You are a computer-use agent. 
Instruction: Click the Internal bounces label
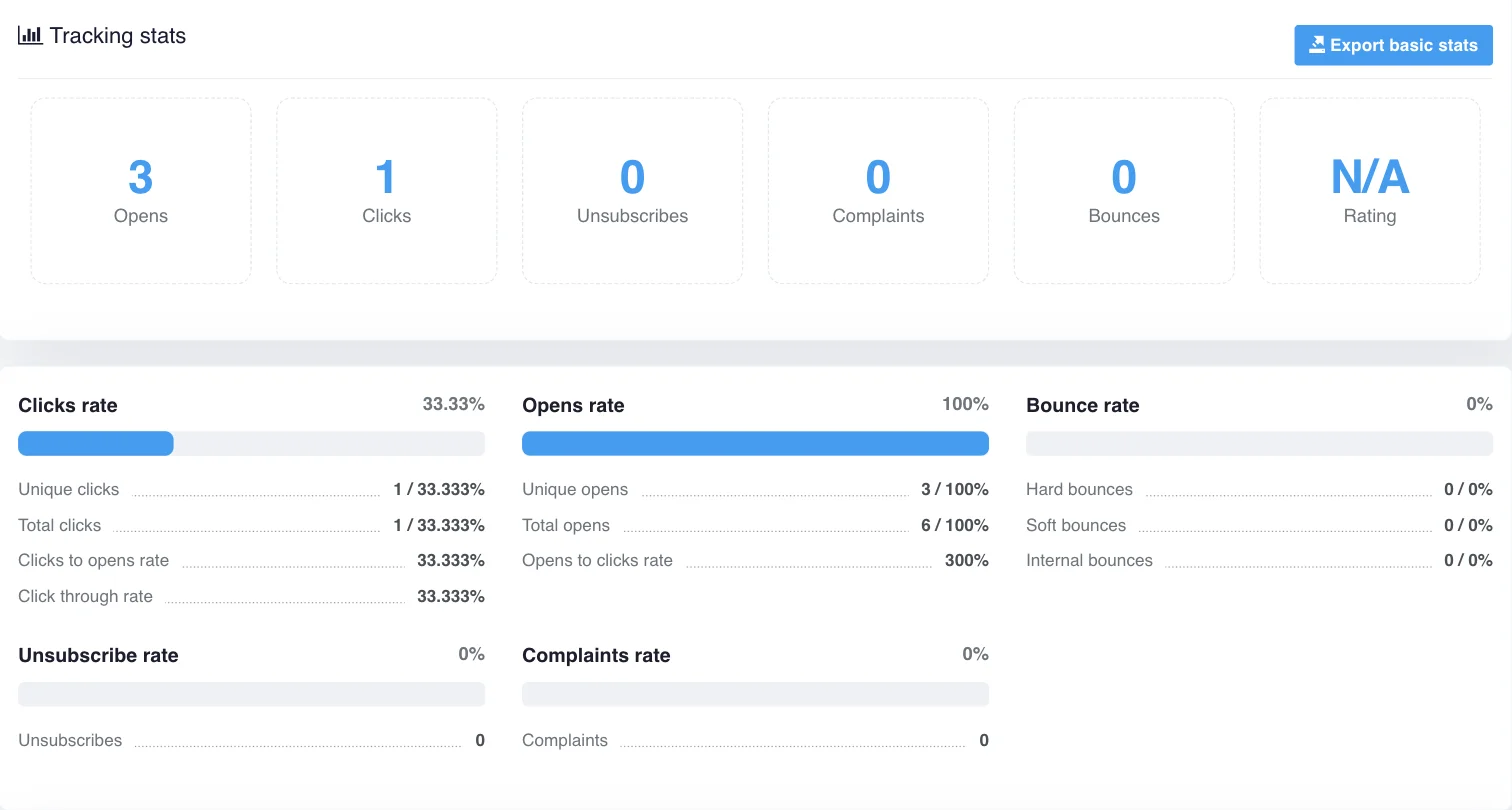[x=1089, y=560]
